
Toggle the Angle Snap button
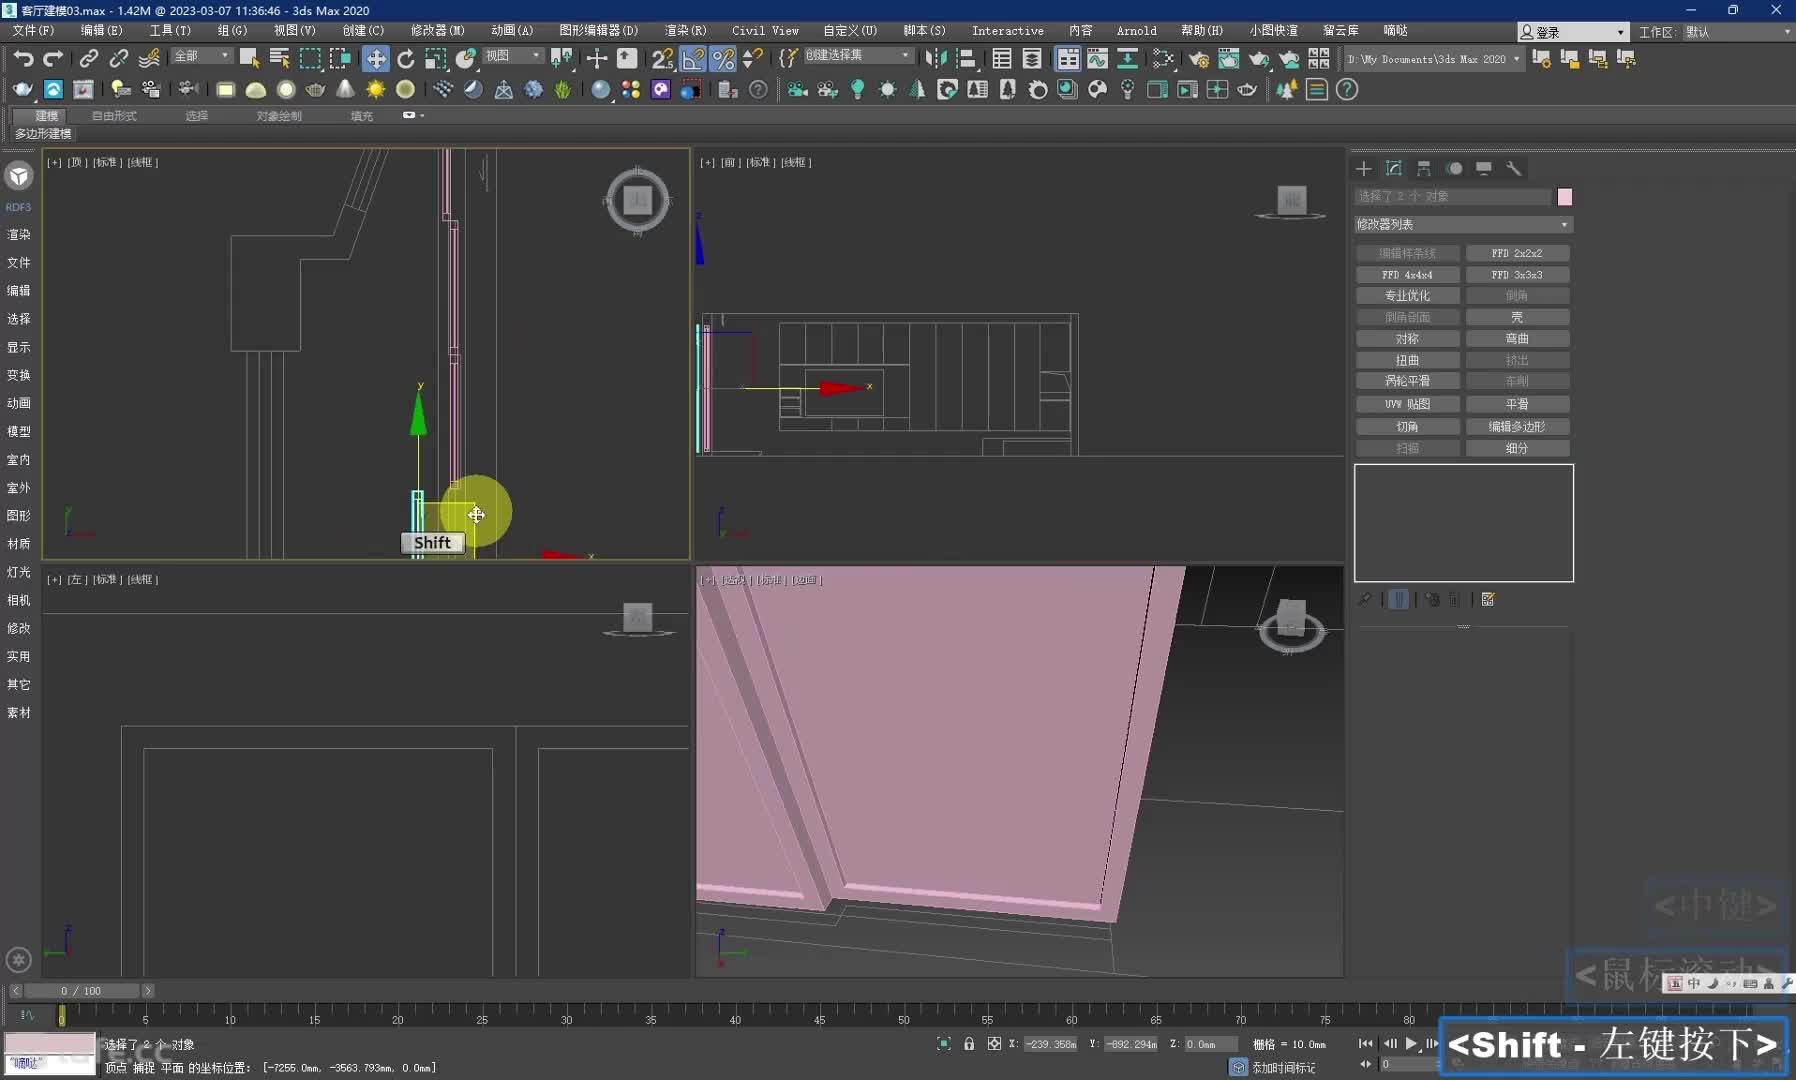(693, 59)
